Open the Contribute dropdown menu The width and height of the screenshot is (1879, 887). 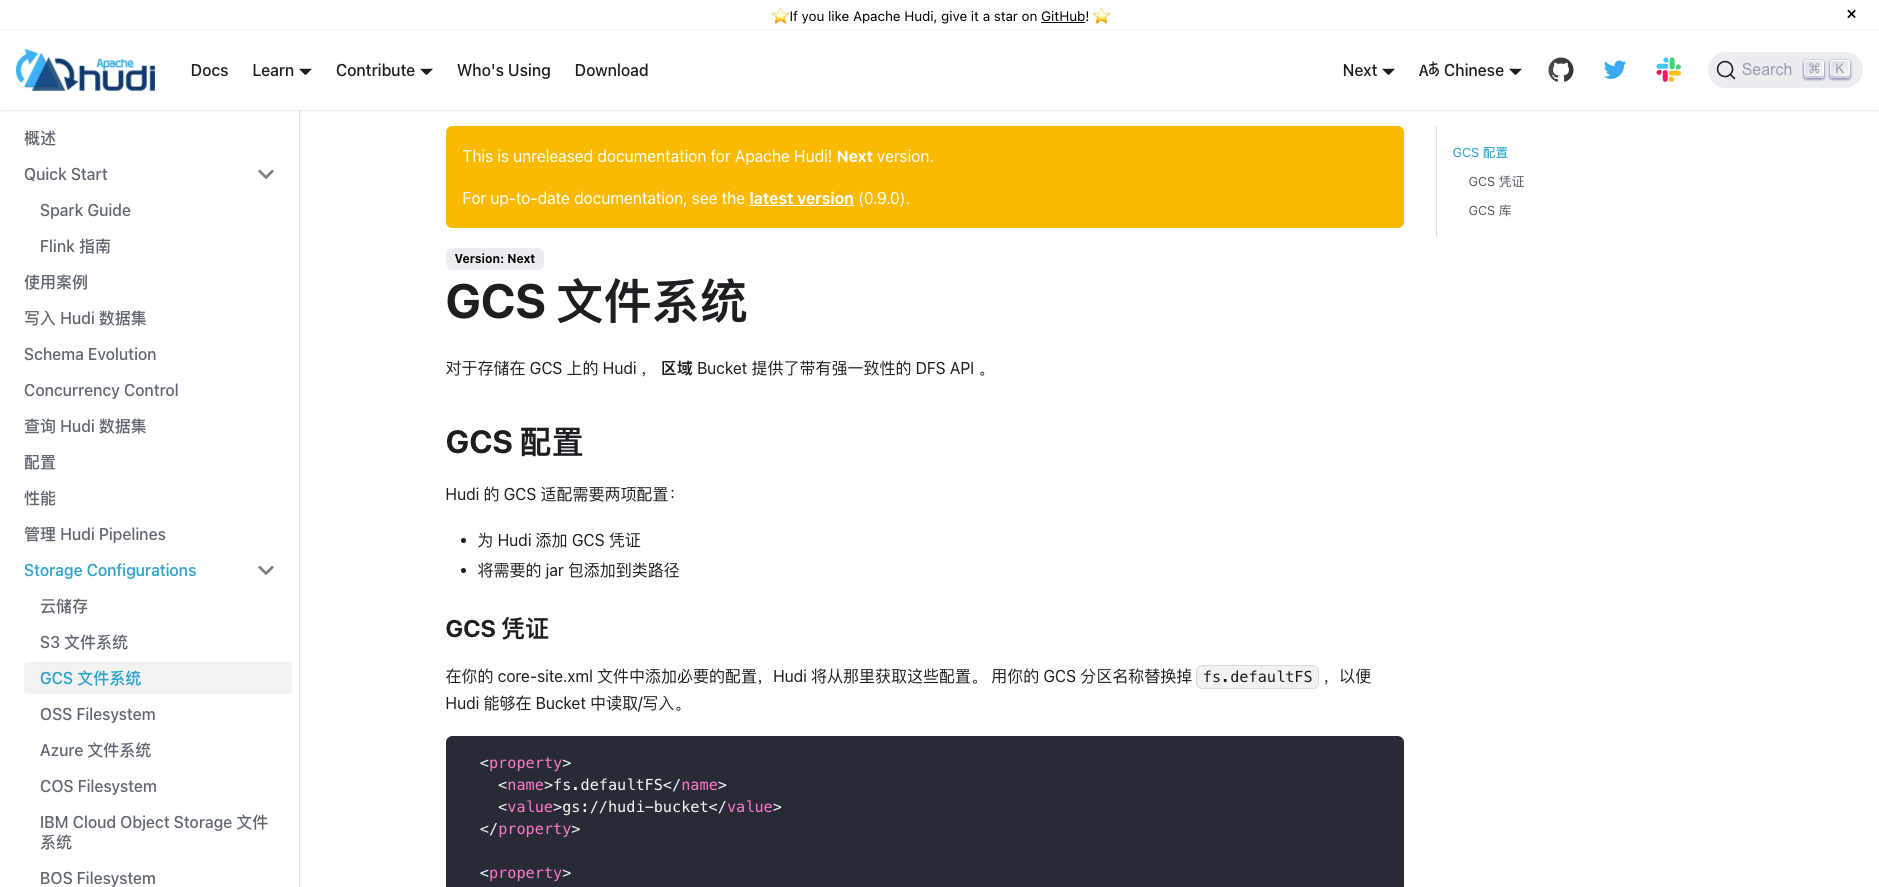pyautogui.click(x=384, y=70)
